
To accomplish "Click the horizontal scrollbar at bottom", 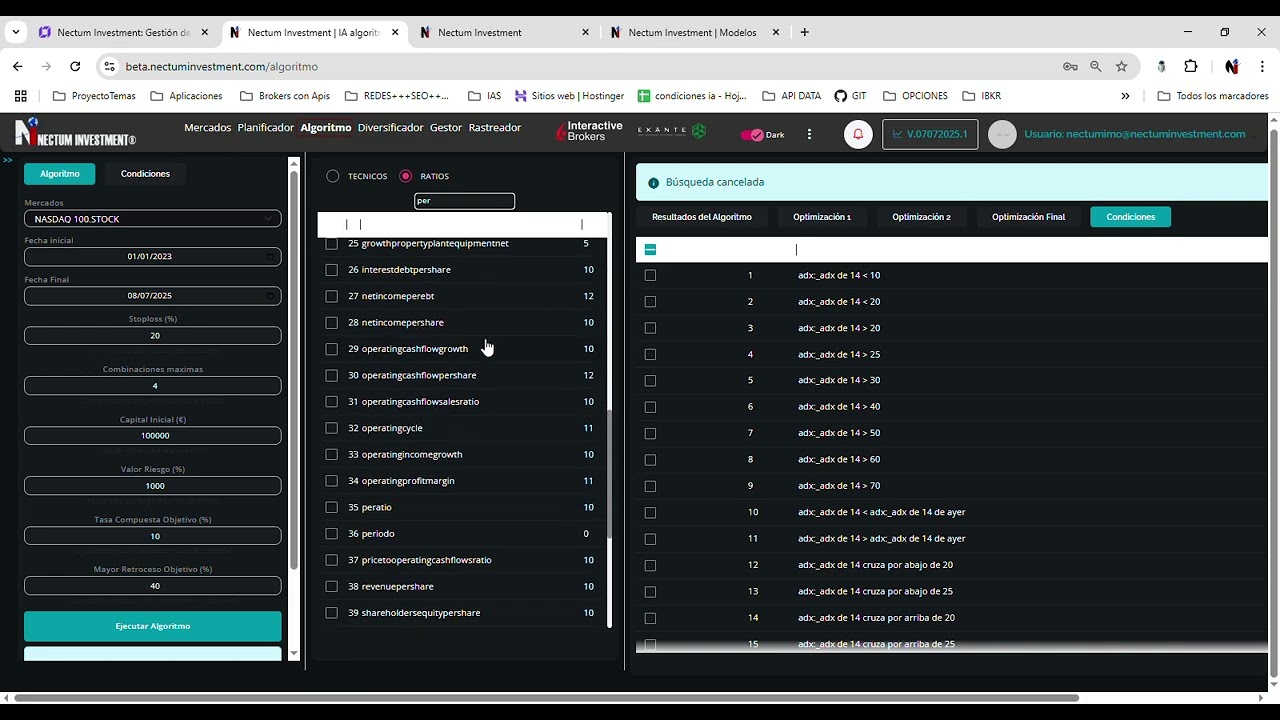I will tap(547, 698).
